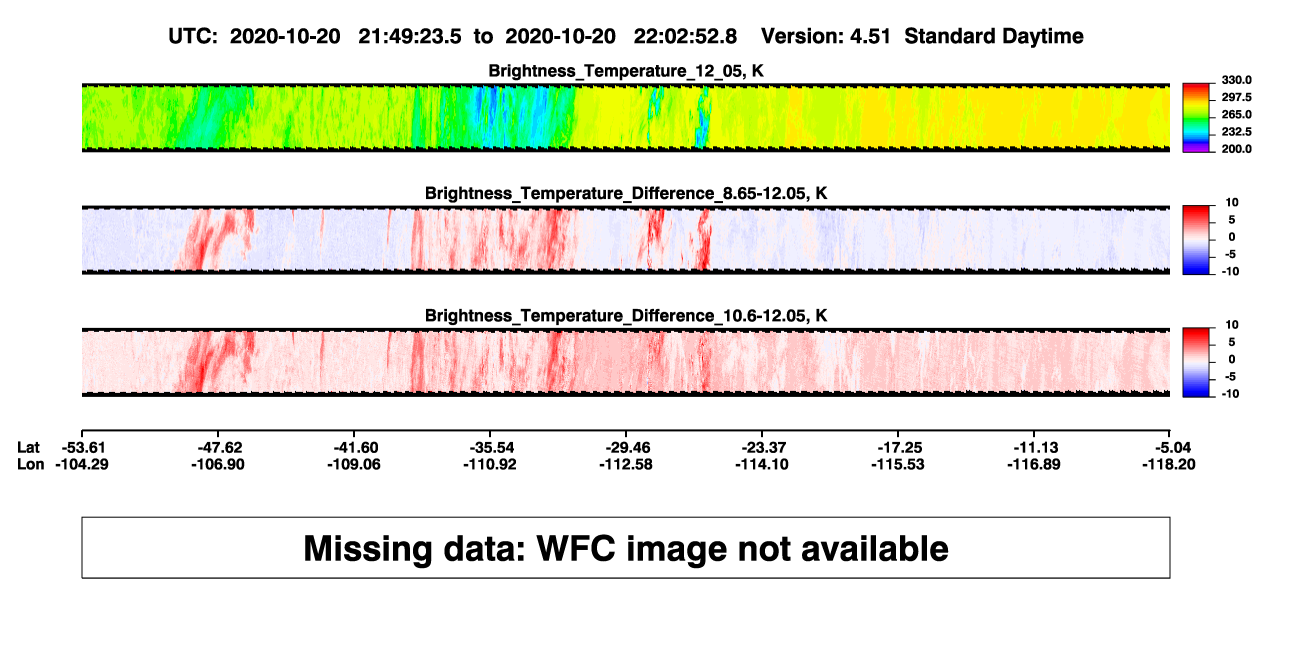Click the 265.0 colorbar label

click(x=1235, y=115)
